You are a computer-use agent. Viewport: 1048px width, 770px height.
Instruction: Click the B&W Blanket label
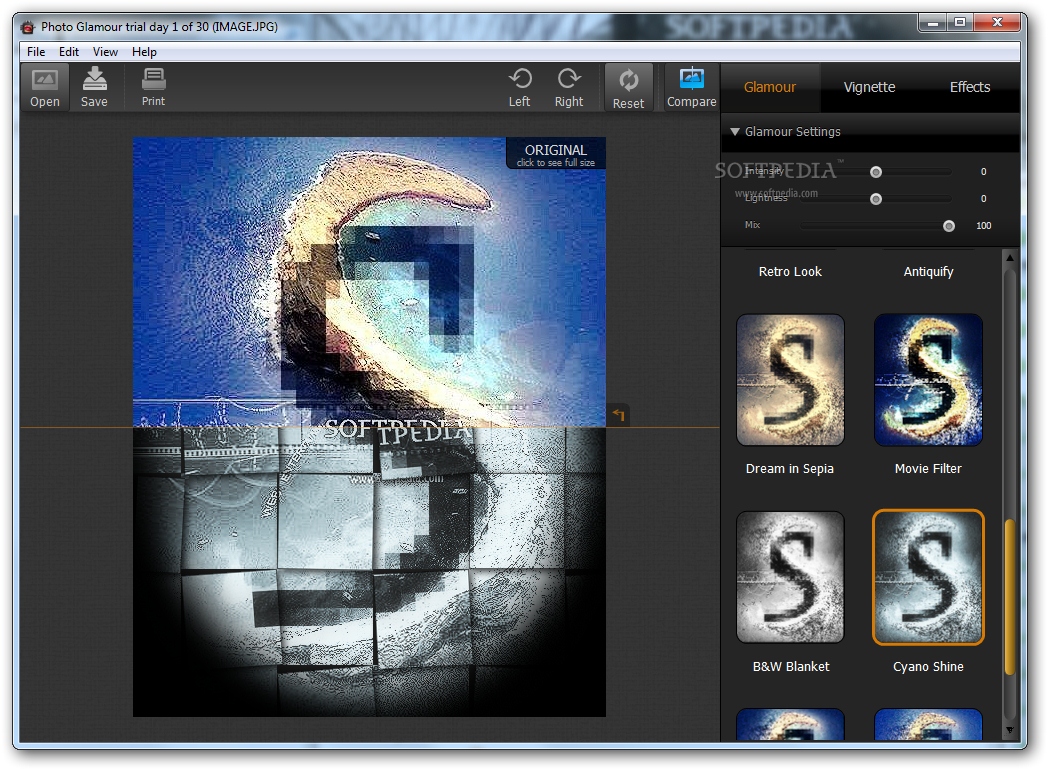tap(791, 666)
